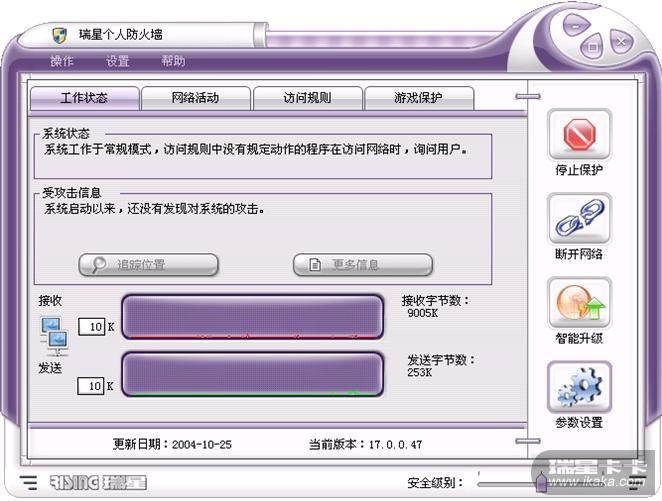
Task: Switch to the 访问规则 tab
Action: pyautogui.click(x=307, y=98)
